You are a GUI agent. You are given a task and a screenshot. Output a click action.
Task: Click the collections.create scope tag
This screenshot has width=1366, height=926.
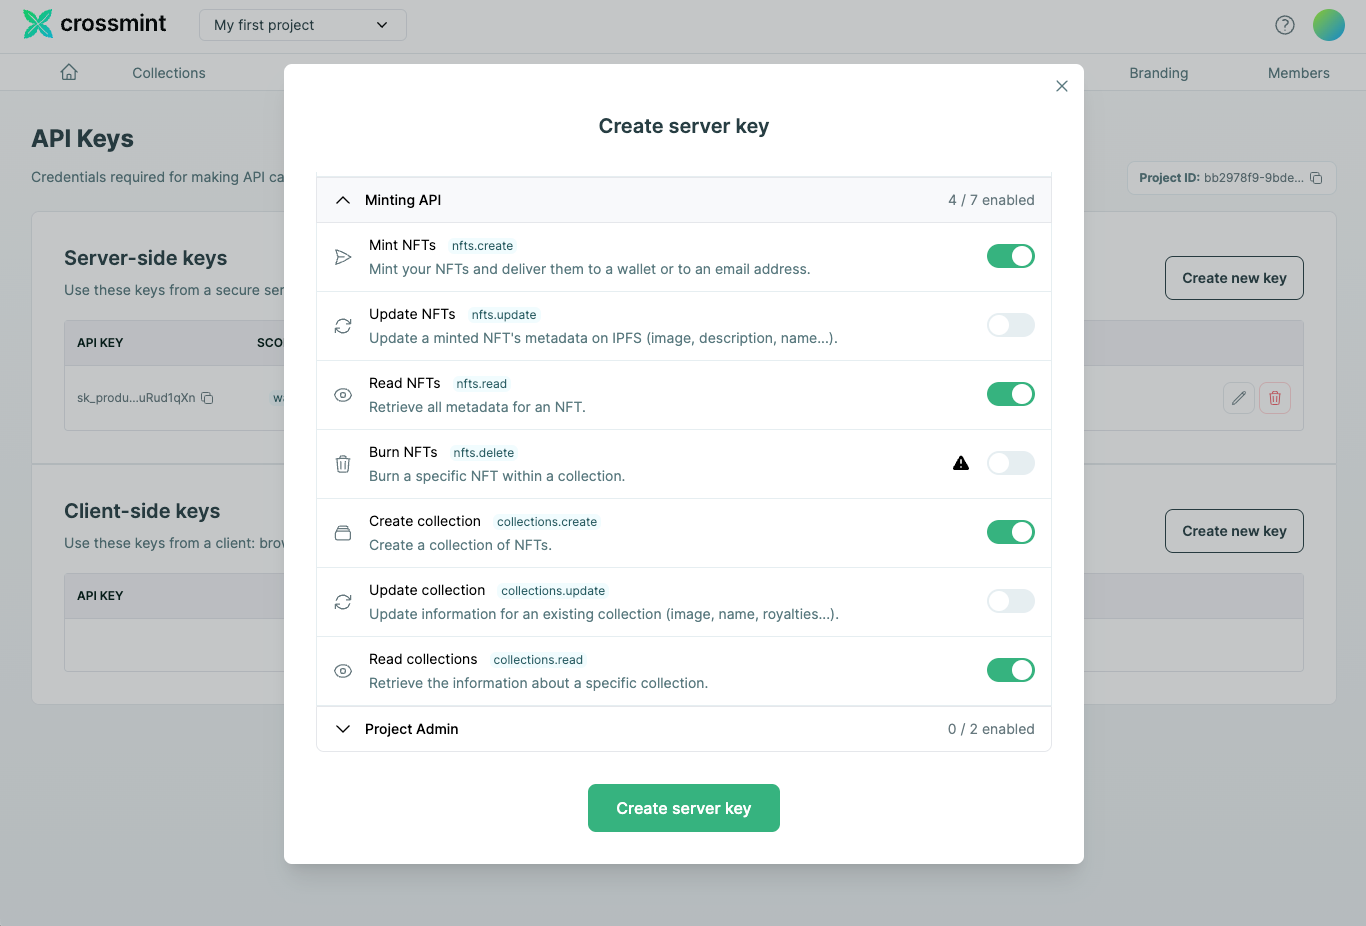(x=547, y=522)
